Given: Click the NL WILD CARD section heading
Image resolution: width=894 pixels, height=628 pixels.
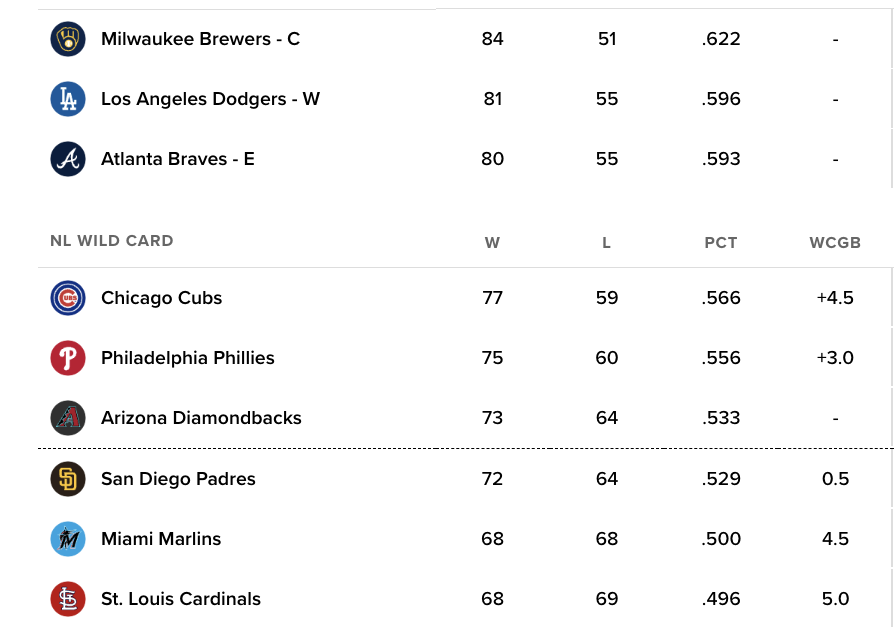Looking at the screenshot, I should [112, 241].
